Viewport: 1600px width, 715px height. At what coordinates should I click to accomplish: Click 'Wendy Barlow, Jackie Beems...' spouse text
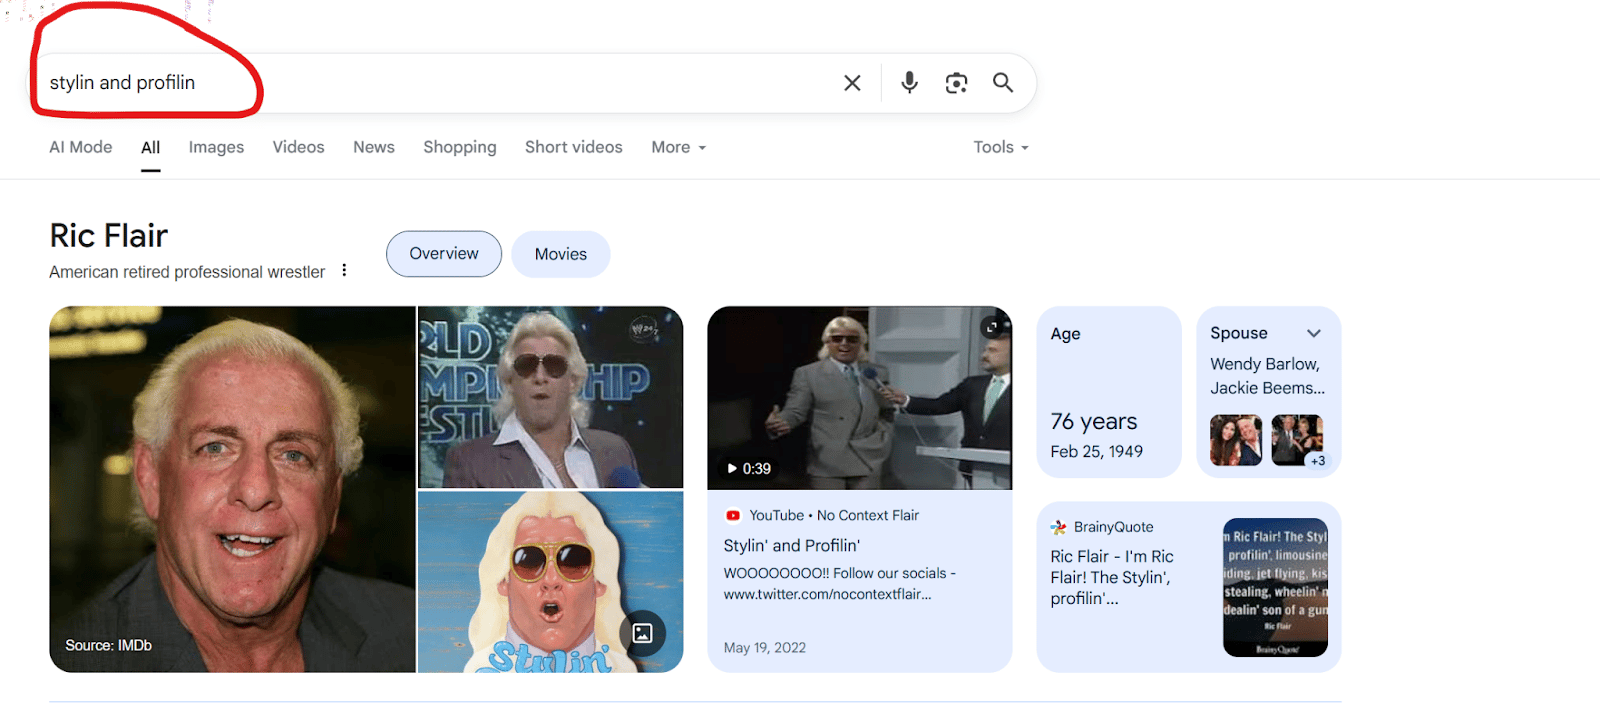(1267, 376)
